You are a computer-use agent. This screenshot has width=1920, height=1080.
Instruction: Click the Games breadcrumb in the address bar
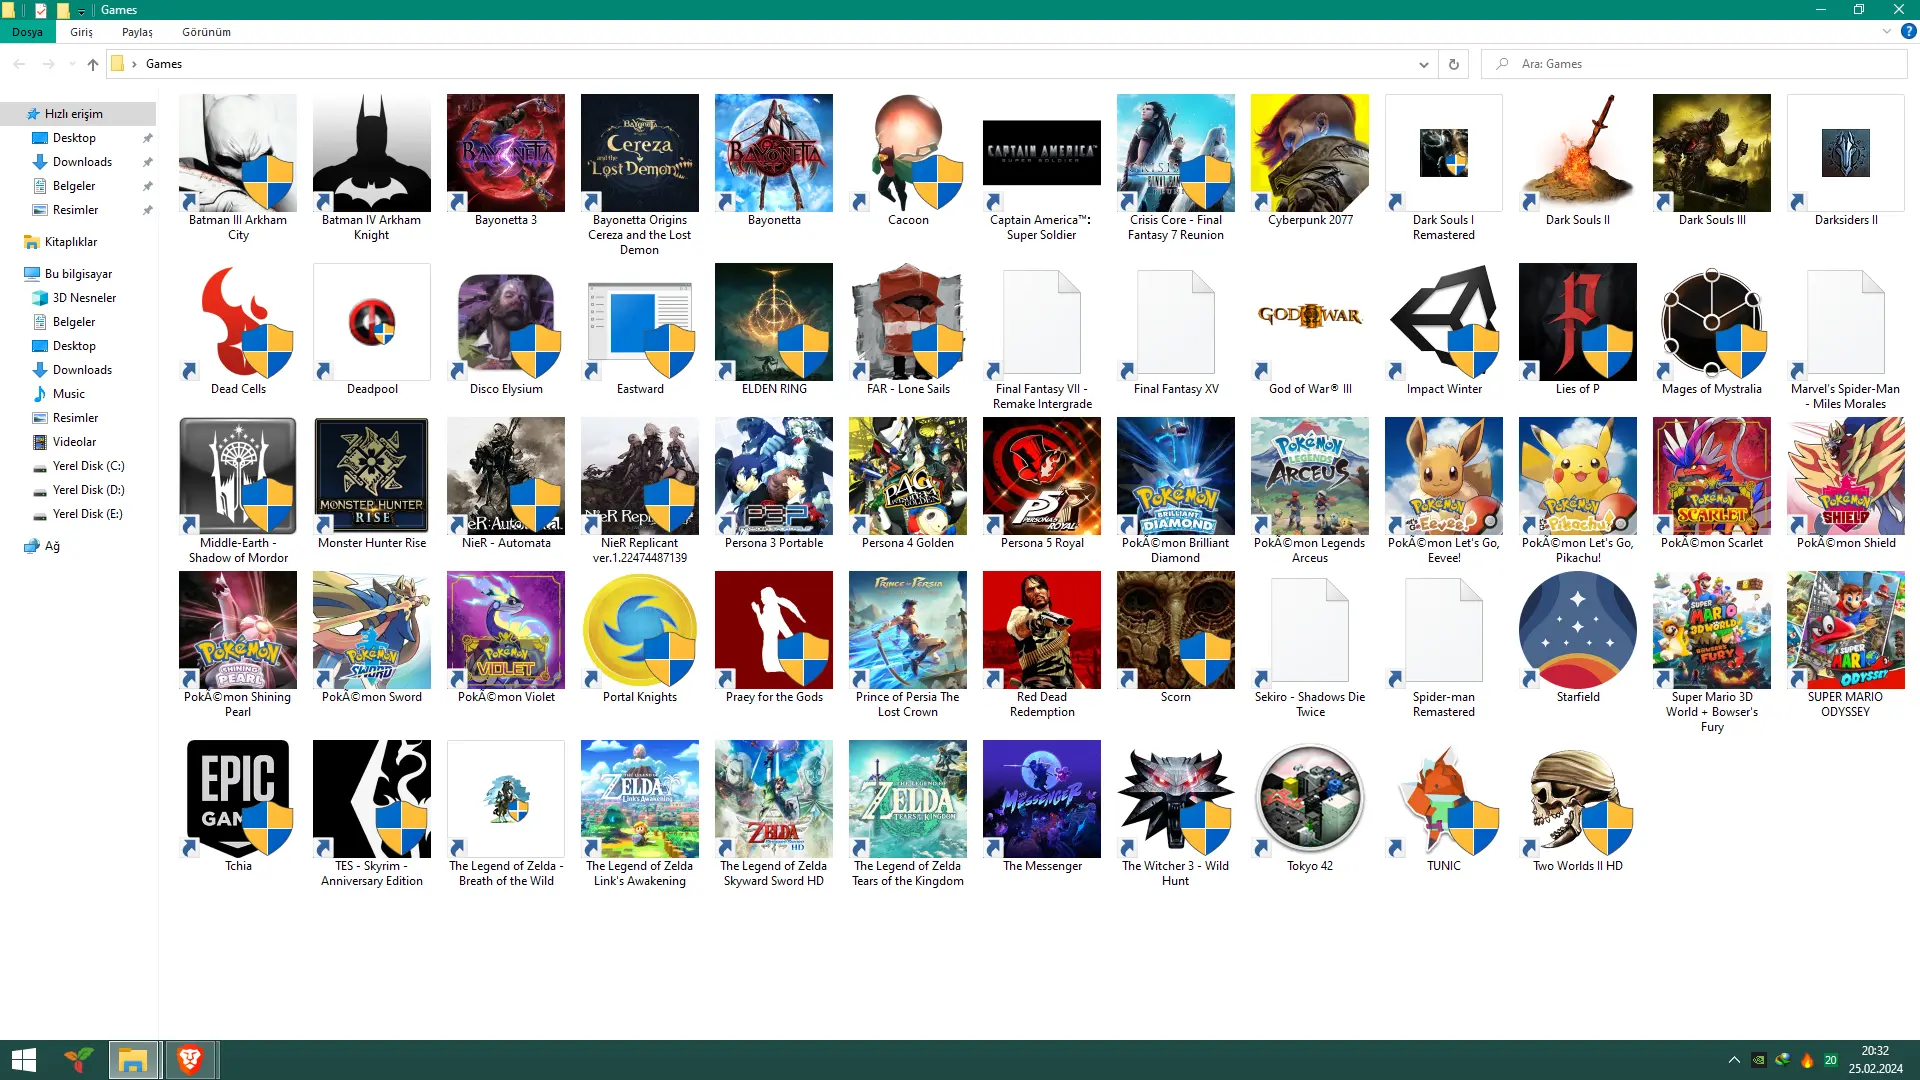164,64
